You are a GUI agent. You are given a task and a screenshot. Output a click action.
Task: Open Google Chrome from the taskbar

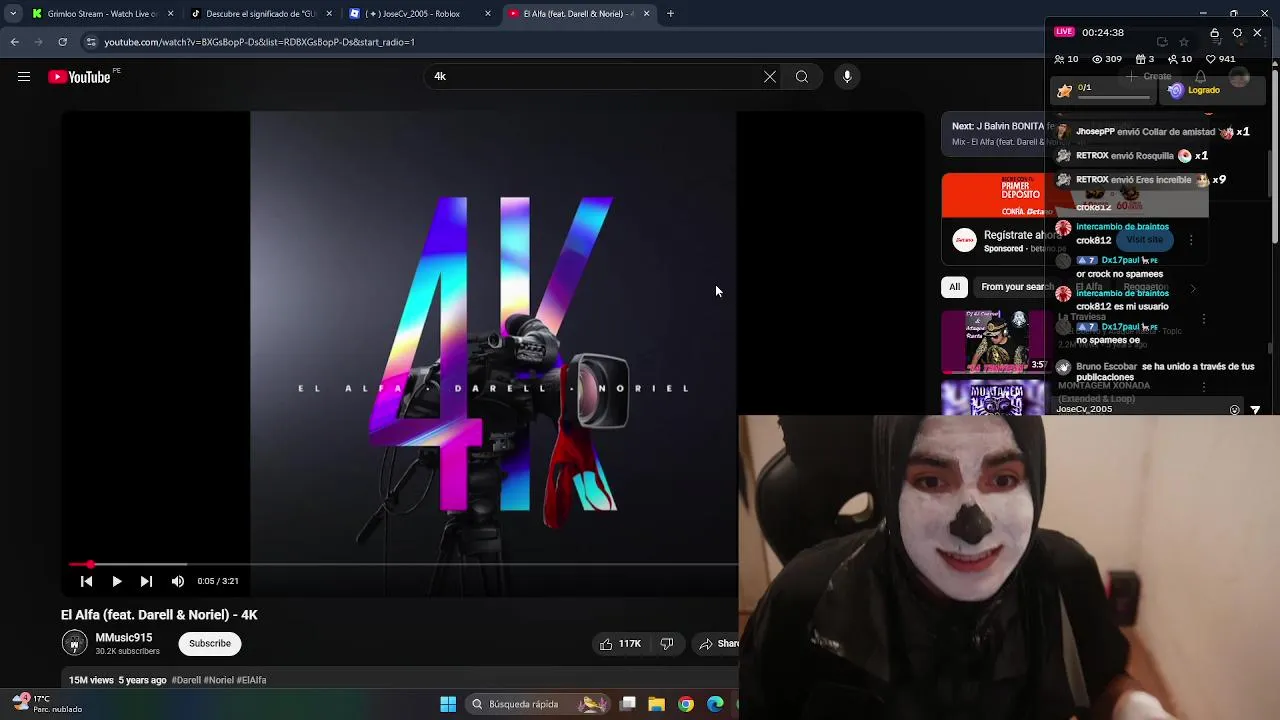[x=686, y=704]
